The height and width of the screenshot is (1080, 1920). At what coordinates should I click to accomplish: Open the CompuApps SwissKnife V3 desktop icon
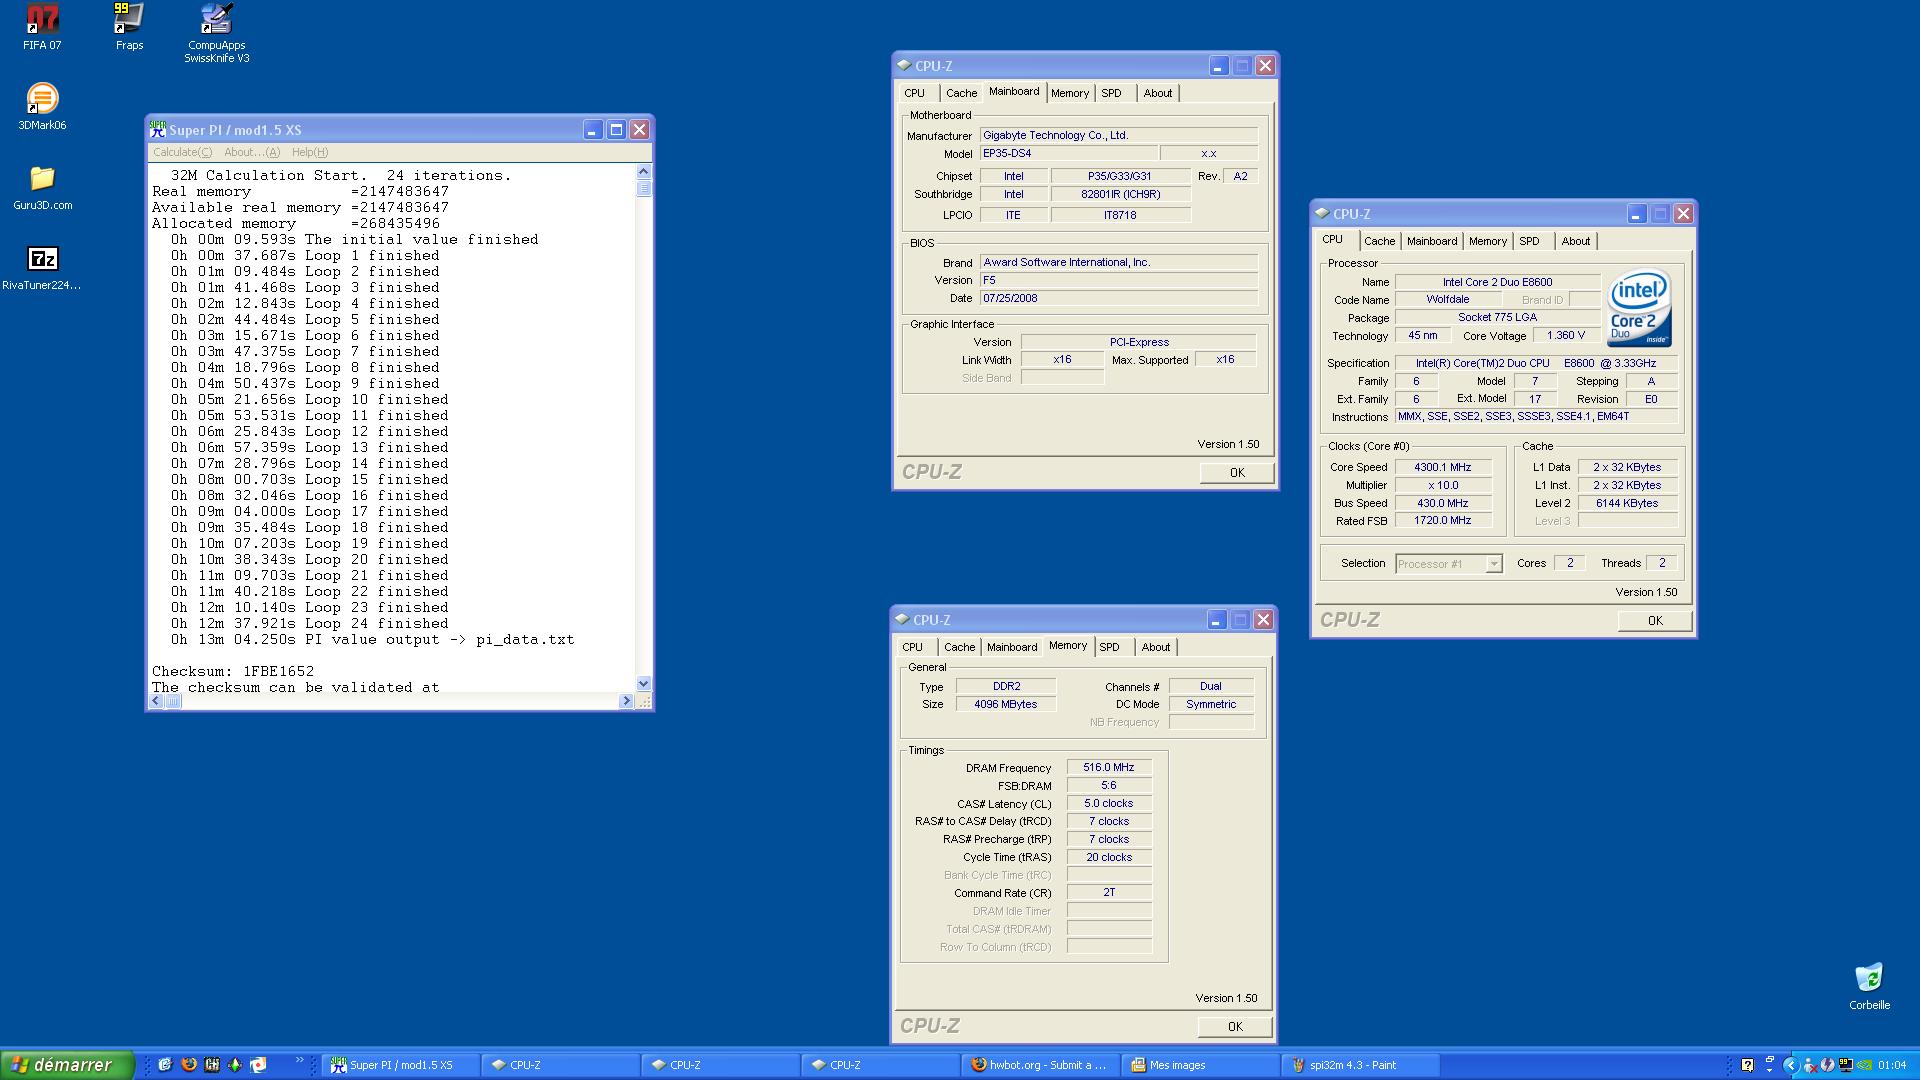click(x=216, y=33)
